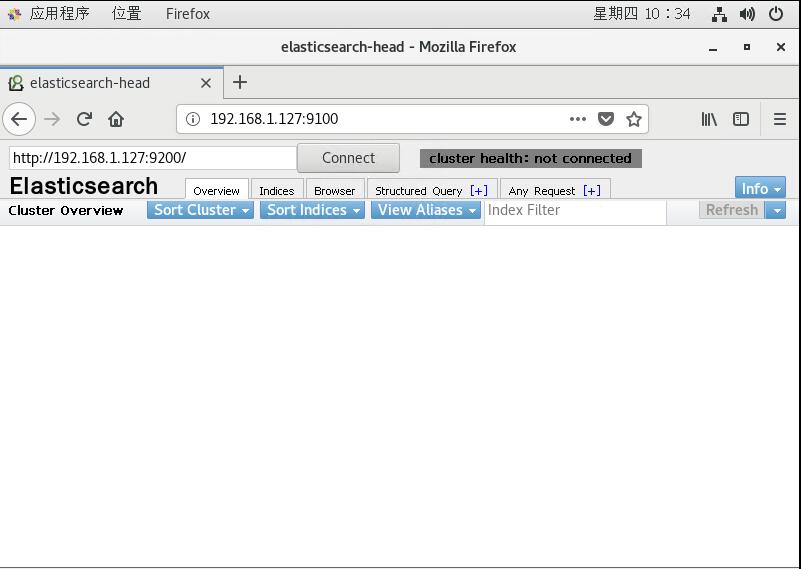The width and height of the screenshot is (801, 569).
Task: Open the Info dropdown
Action: [760, 188]
